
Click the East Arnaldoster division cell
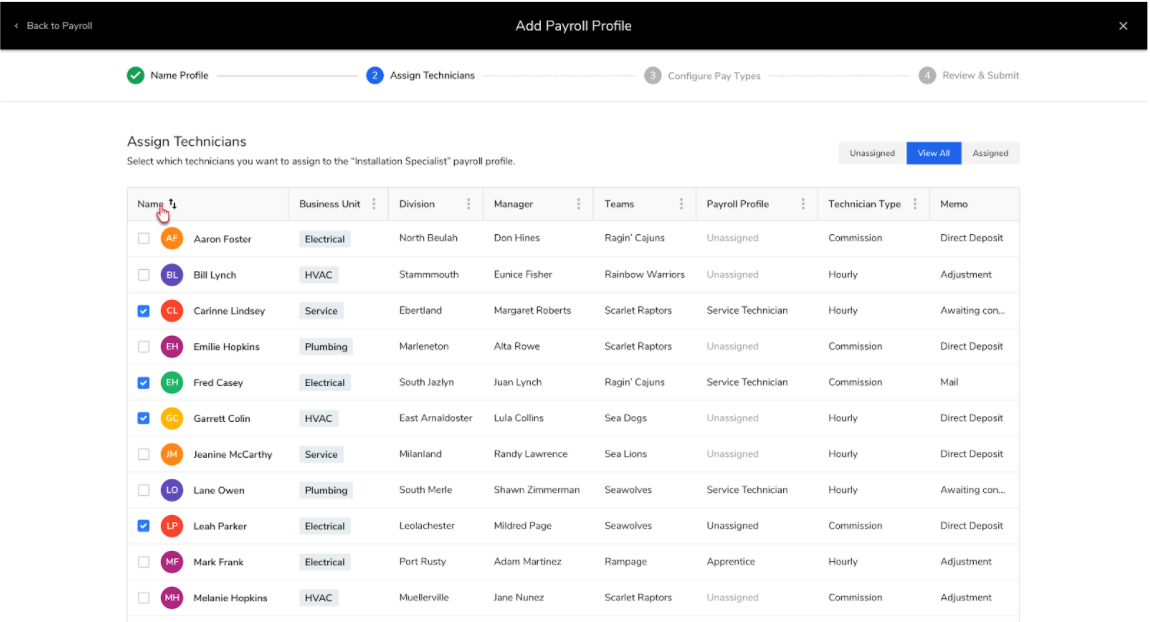tap(436, 418)
